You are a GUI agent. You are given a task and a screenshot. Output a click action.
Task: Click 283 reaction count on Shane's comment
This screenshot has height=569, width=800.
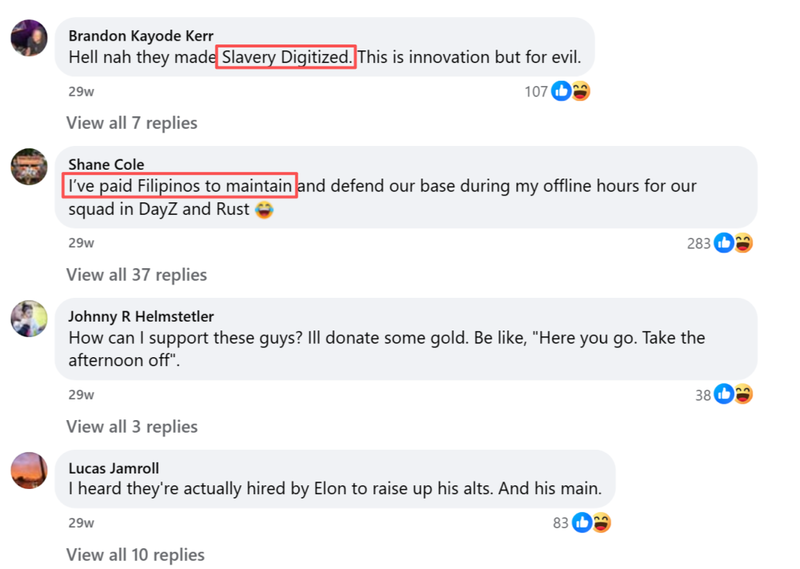pyautogui.click(x=698, y=243)
